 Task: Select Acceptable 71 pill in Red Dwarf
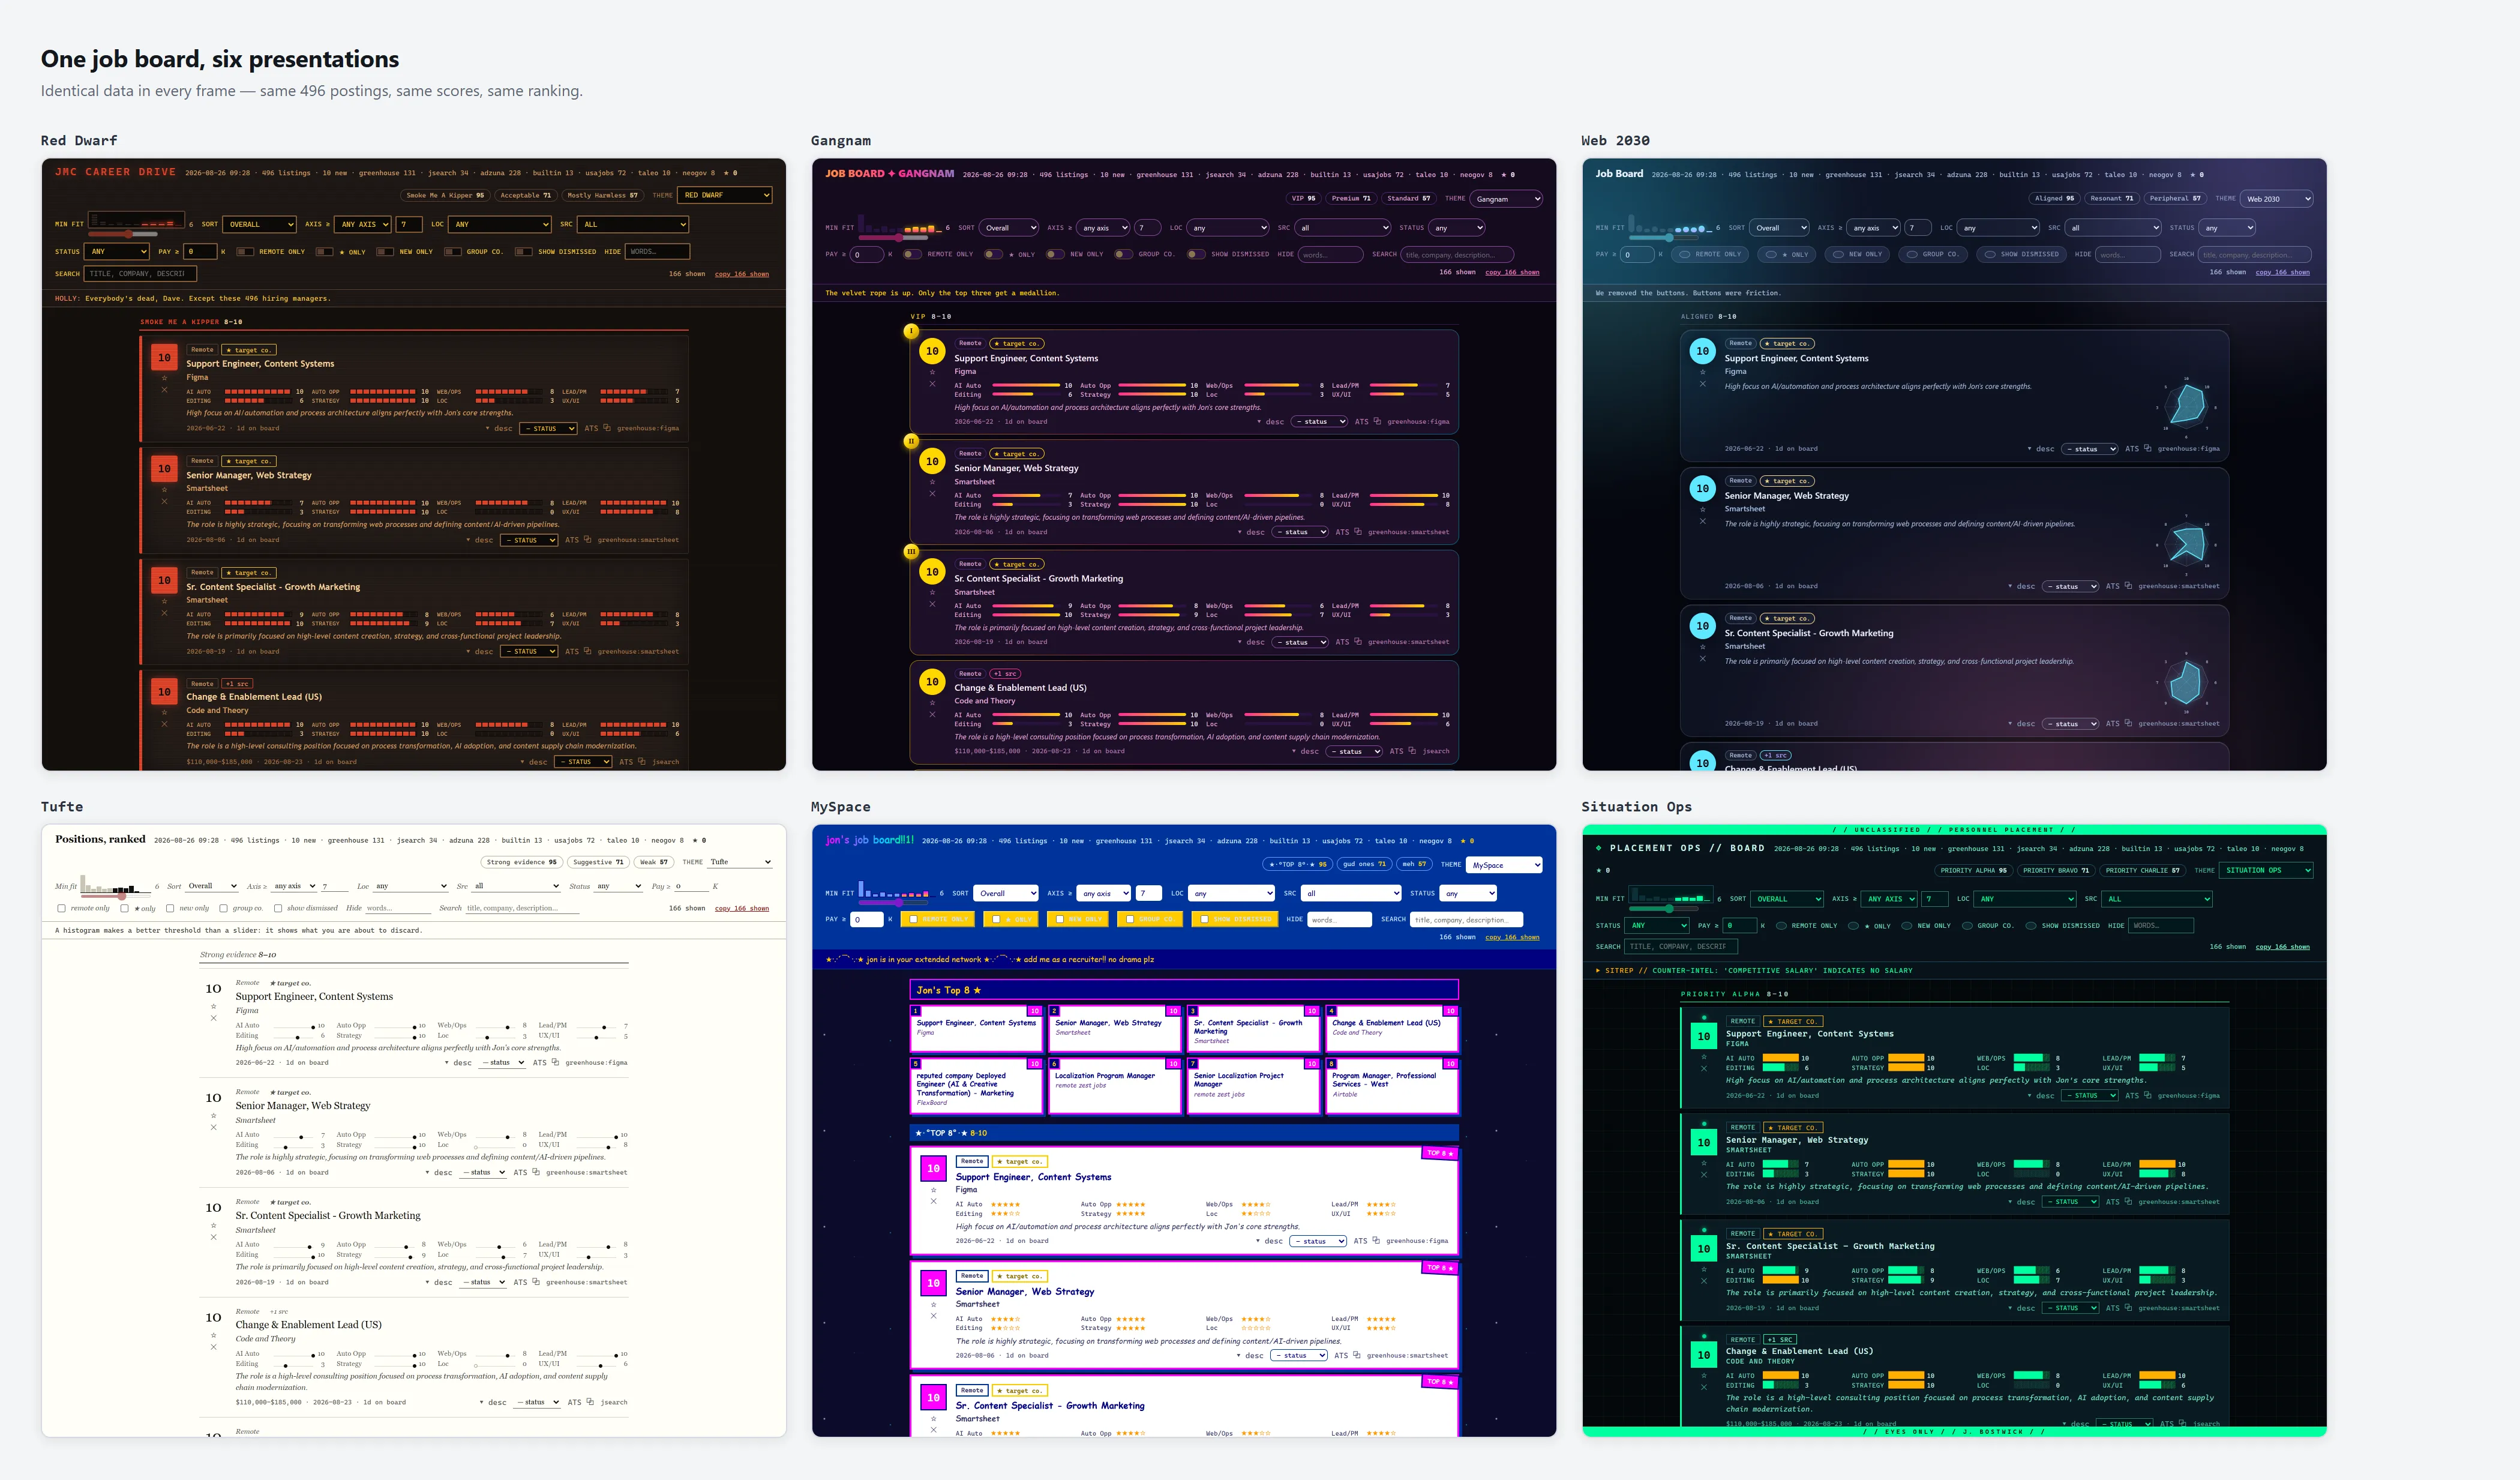point(525,195)
